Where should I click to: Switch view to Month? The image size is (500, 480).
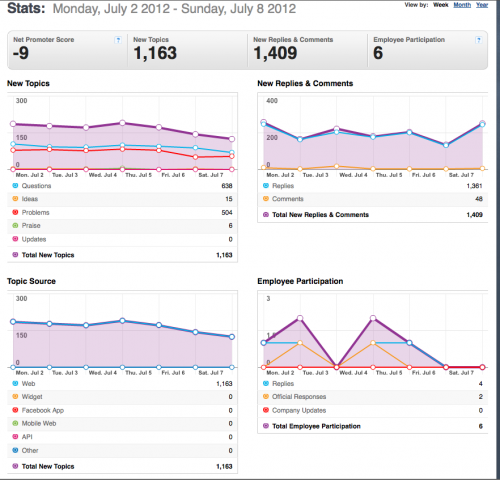coord(462,5)
